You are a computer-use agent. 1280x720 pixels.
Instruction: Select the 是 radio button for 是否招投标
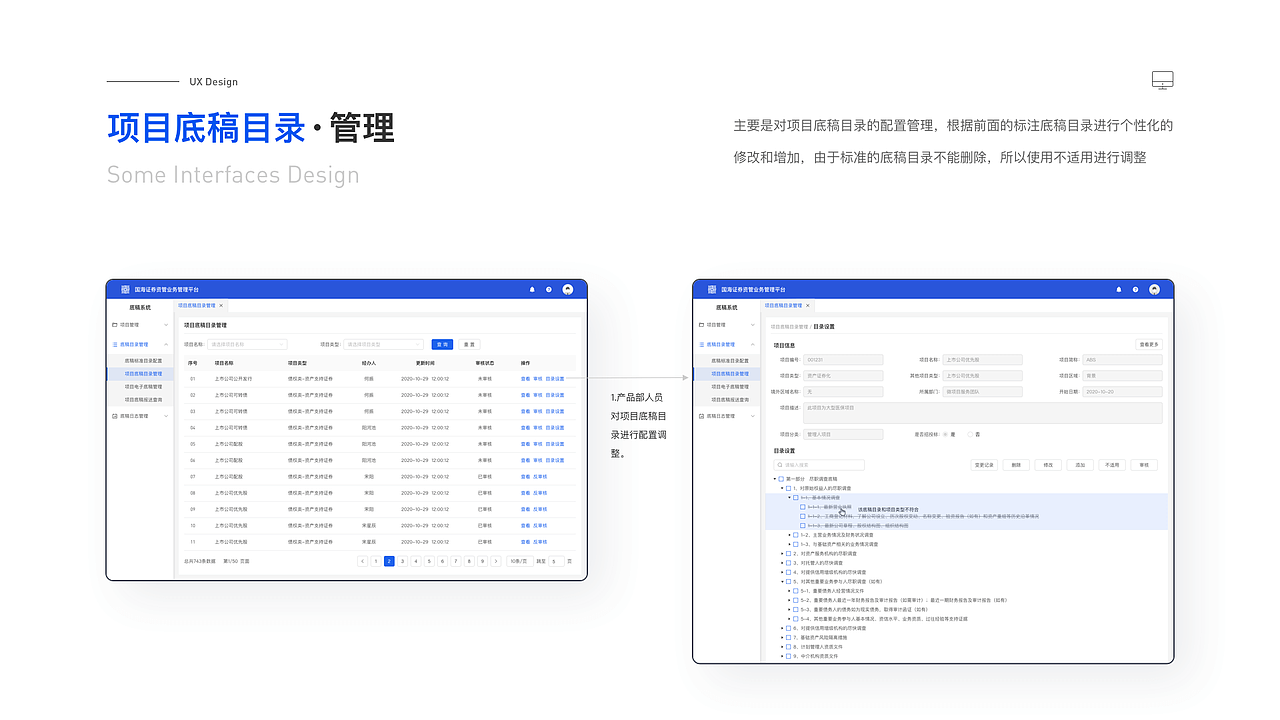click(x=945, y=434)
